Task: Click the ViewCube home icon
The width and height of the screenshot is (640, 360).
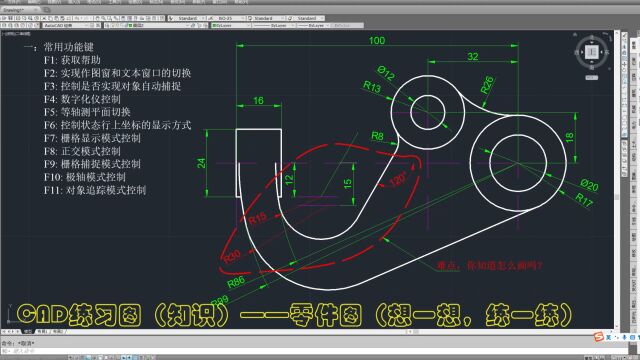Action: 576,35
